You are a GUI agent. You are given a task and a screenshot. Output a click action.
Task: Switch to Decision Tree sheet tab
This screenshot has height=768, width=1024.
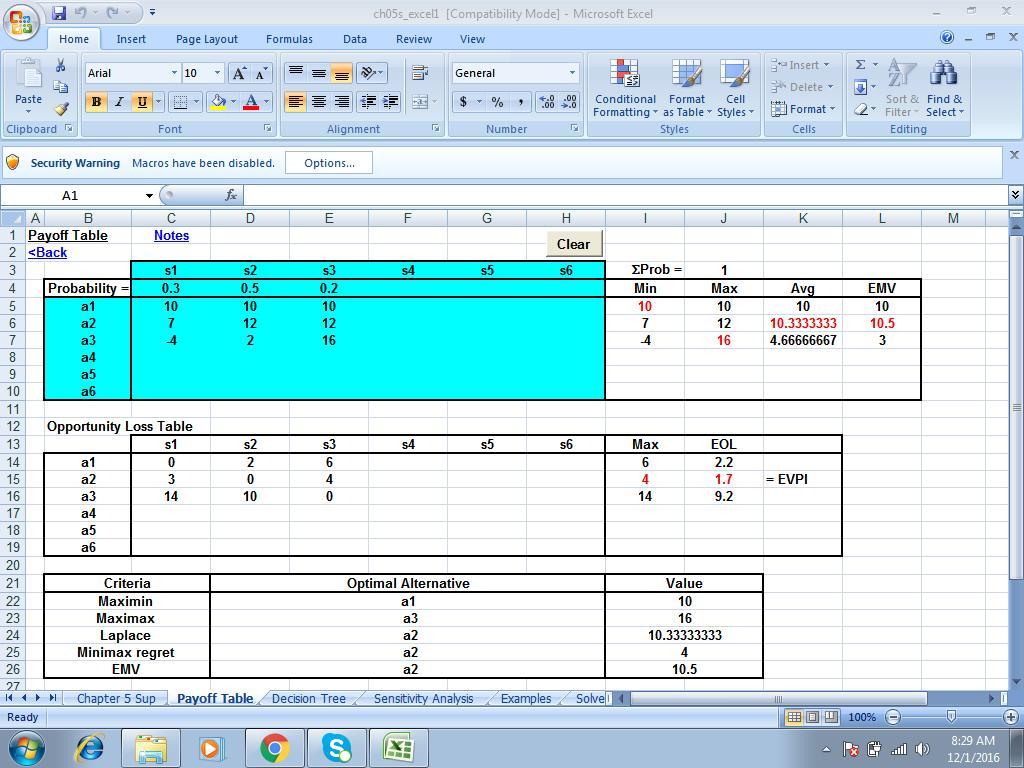click(x=308, y=699)
